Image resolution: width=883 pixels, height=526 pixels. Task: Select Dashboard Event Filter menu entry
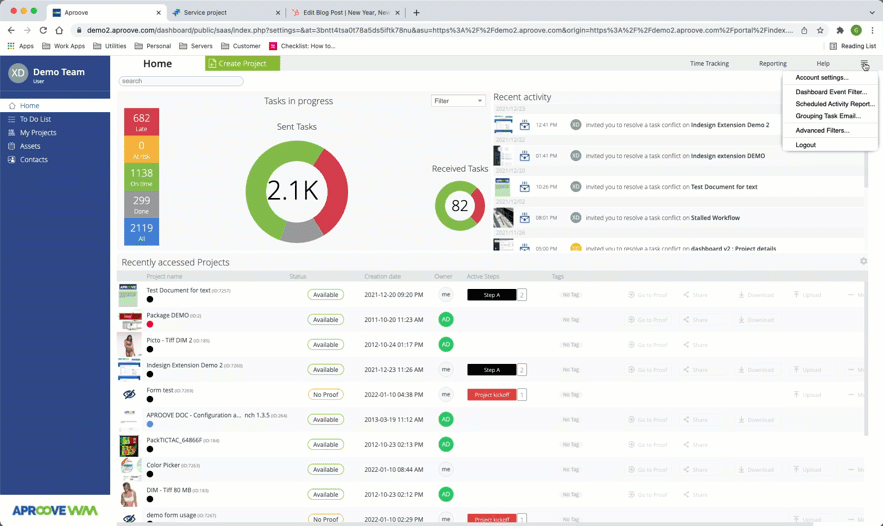tap(831, 92)
